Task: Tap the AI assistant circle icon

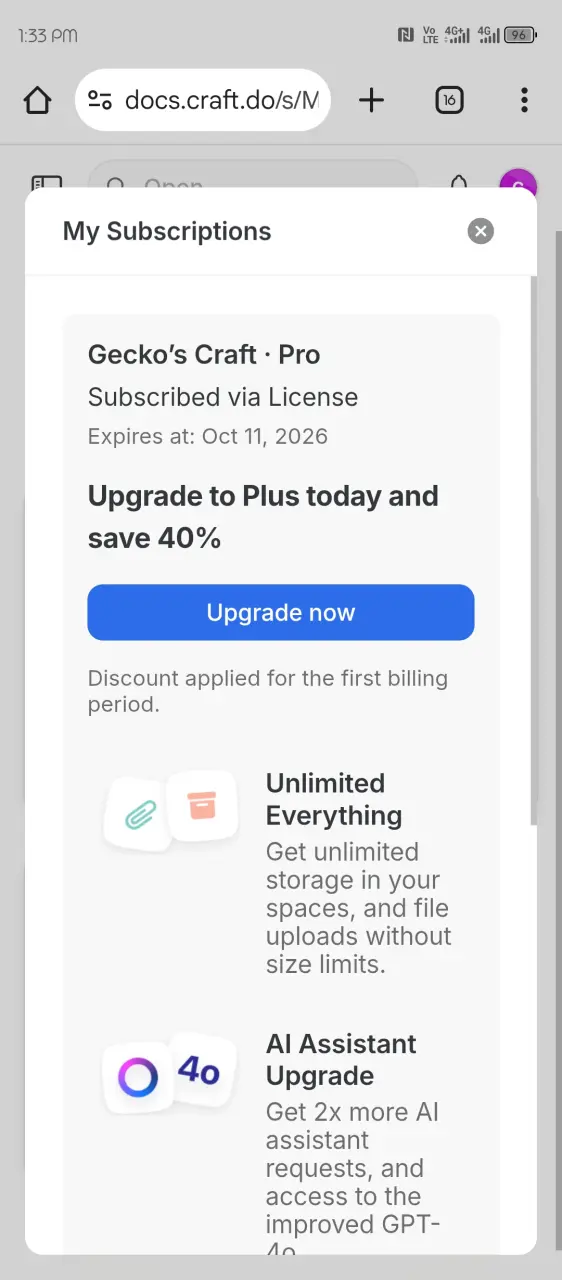Action: [x=138, y=1079]
